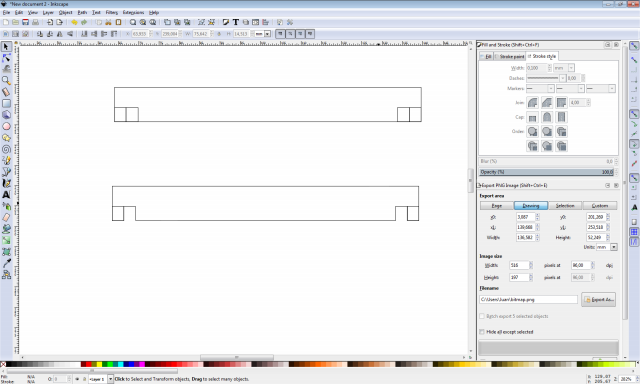Image resolution: width=640 pixels, height=384 pixels.
Task: Click the Export As button
Action: [x=598, y=300]
